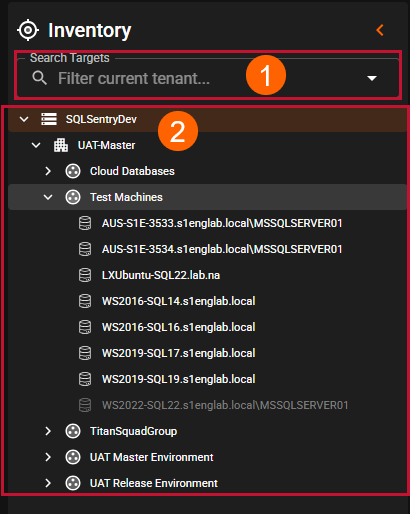This screenshot has height=514, width=410.
Task: Click database icon for AUS-S1E-3533 target
Action: [x=85, y=223]
